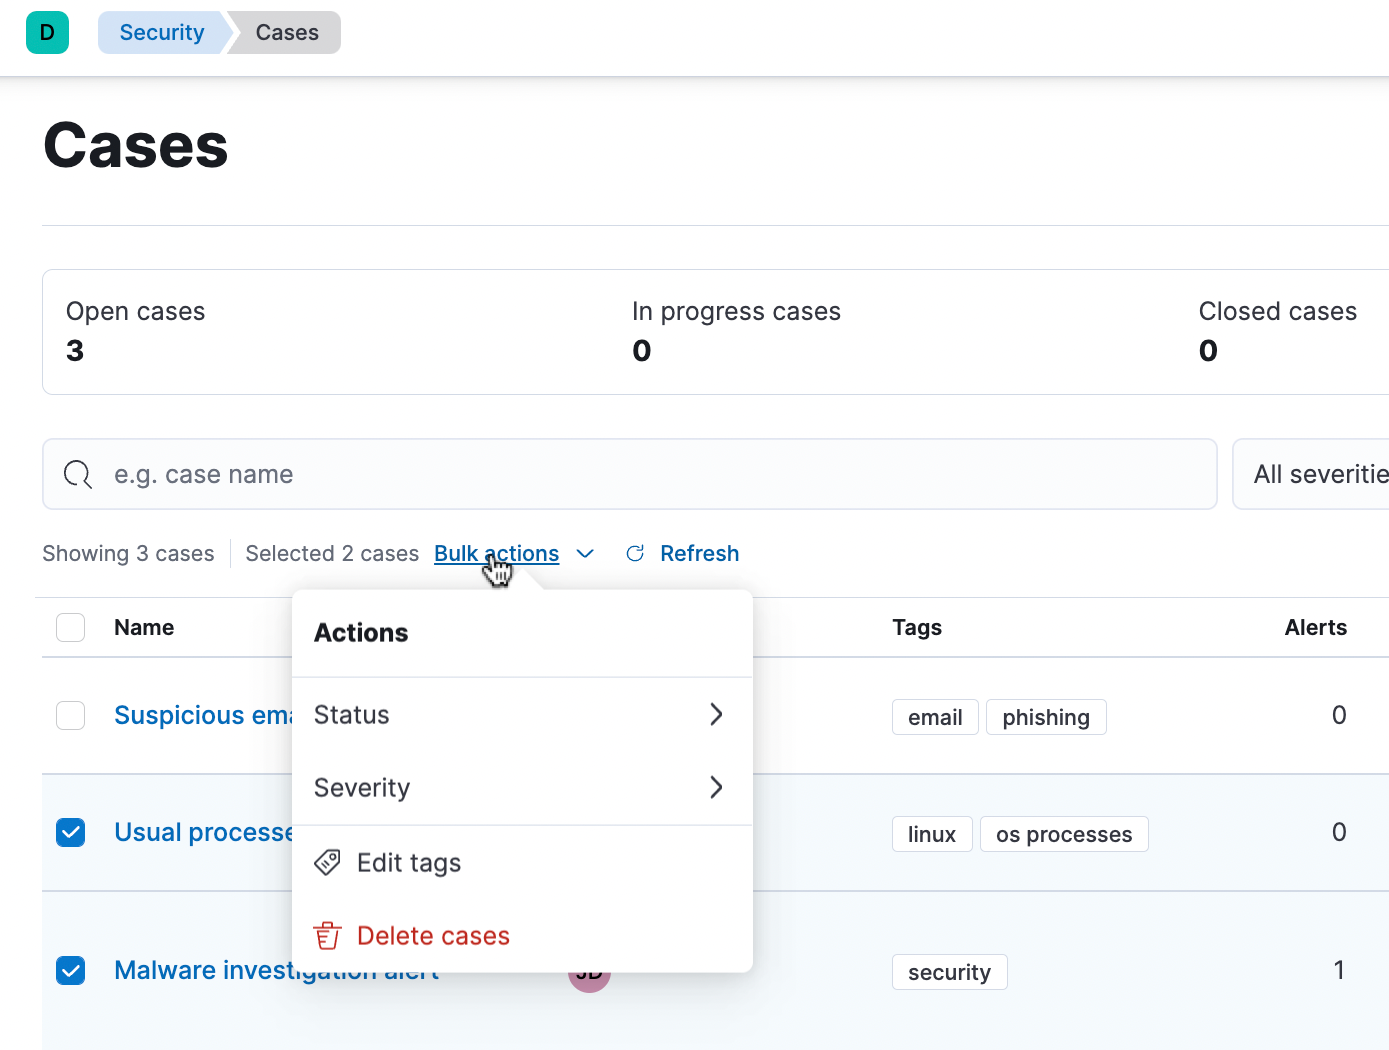Open the Bulk actions dropdown
This screenshot has height=1050, width=1389.
tap(496, 553)
